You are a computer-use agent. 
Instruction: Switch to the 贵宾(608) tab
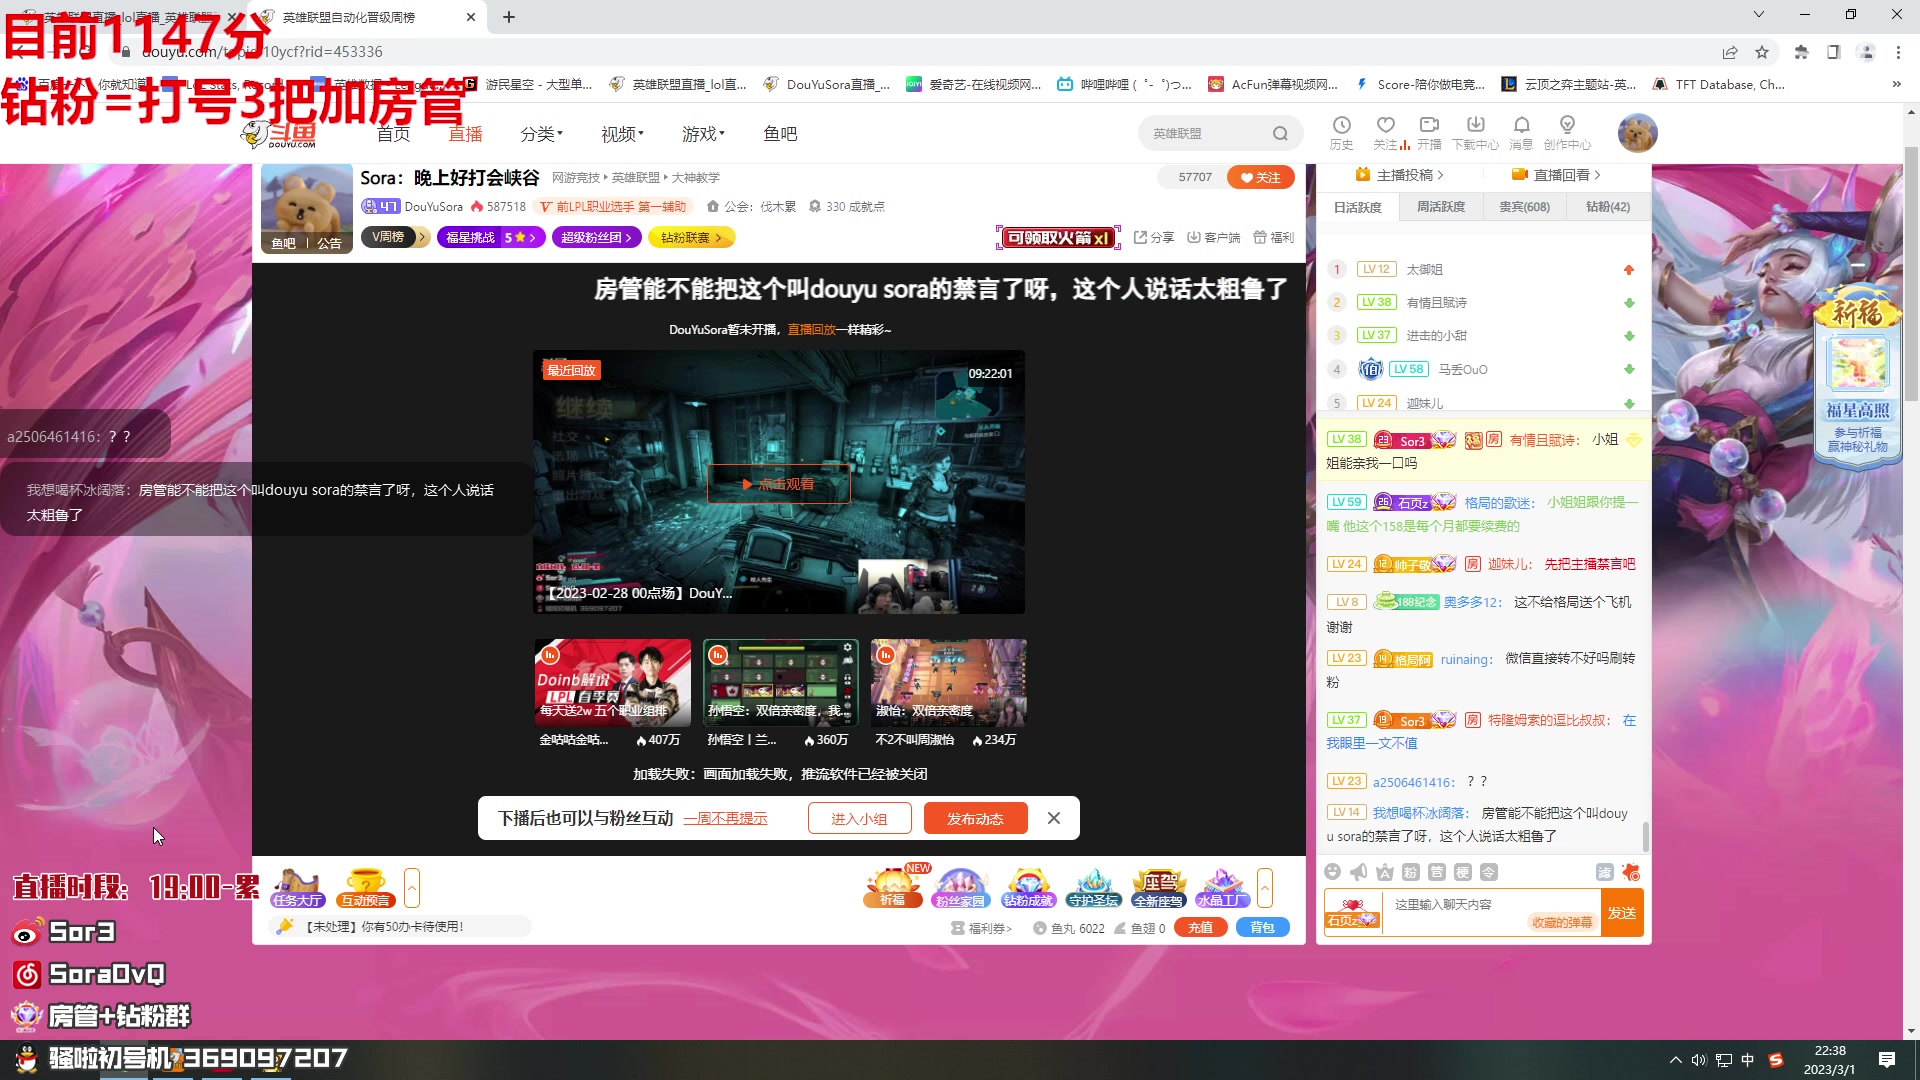pos(1524,207)
